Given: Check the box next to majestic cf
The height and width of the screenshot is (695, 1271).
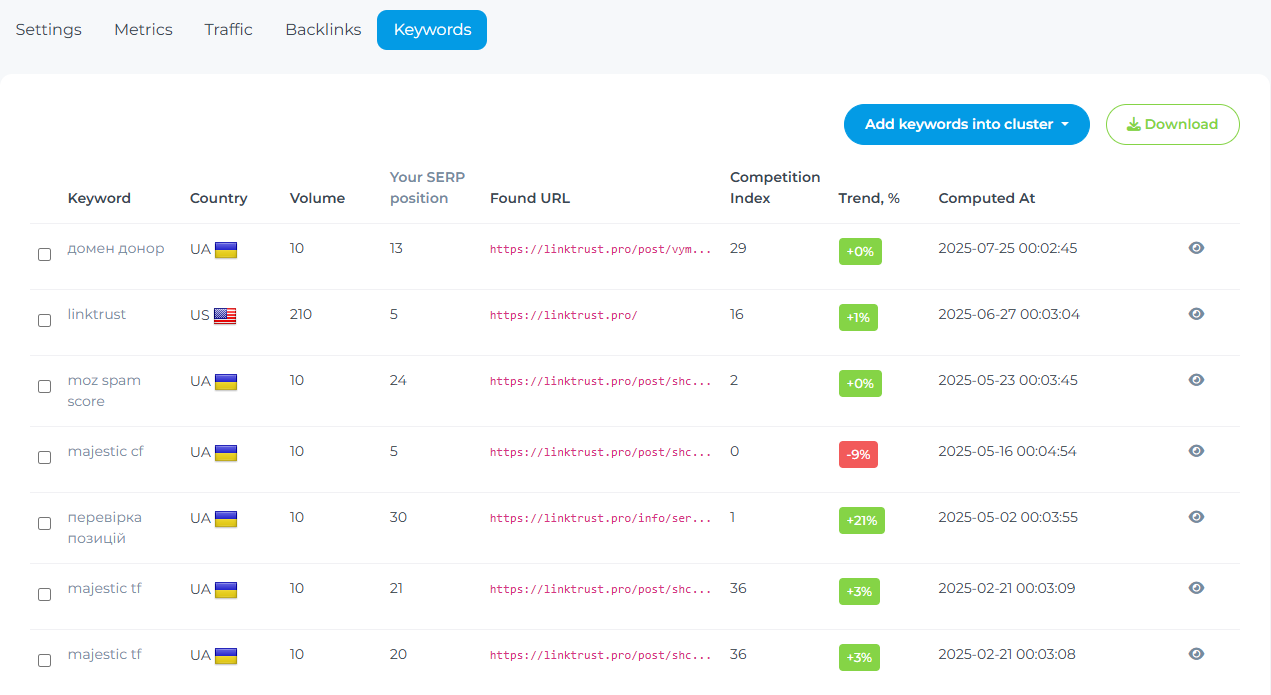Looking at the screenshot, I should pyautogui.click(x=44, y=458).
